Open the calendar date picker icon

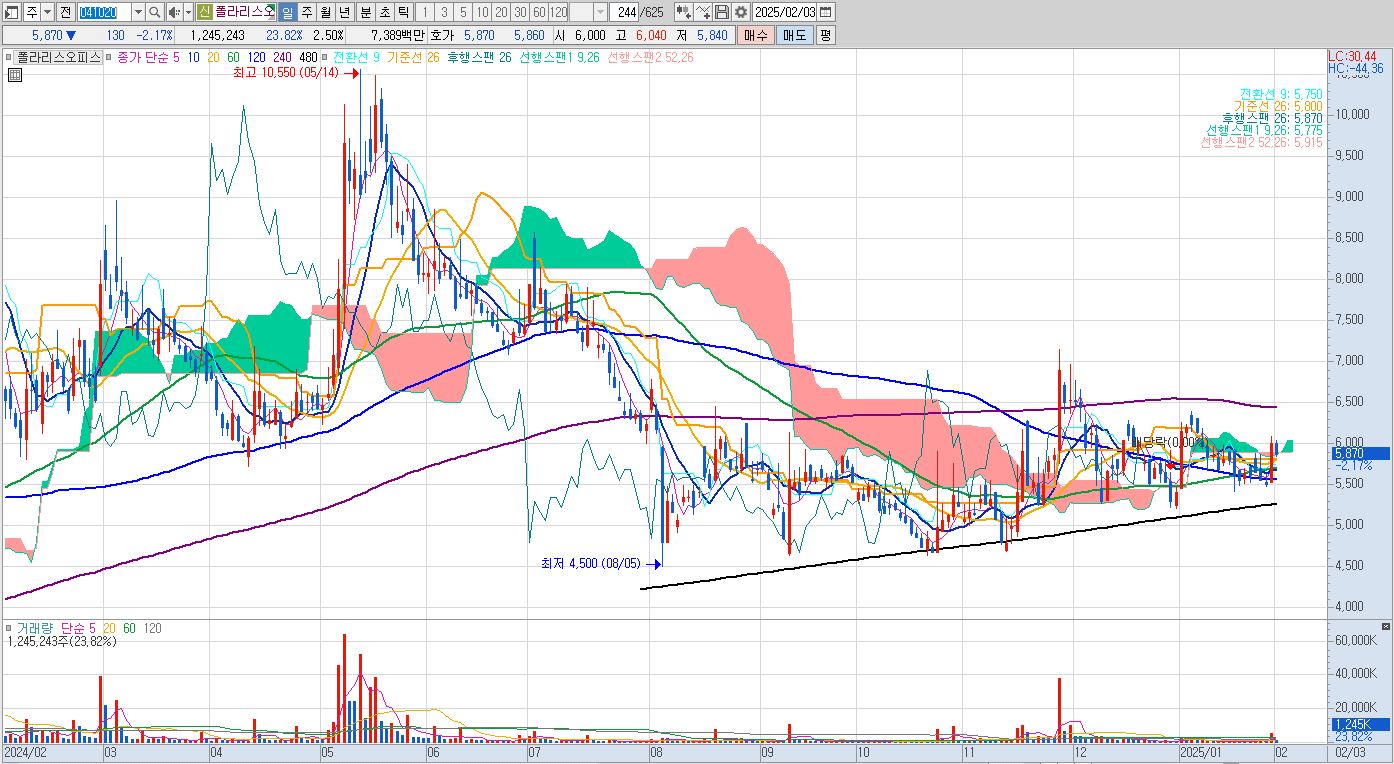[825, 12]
